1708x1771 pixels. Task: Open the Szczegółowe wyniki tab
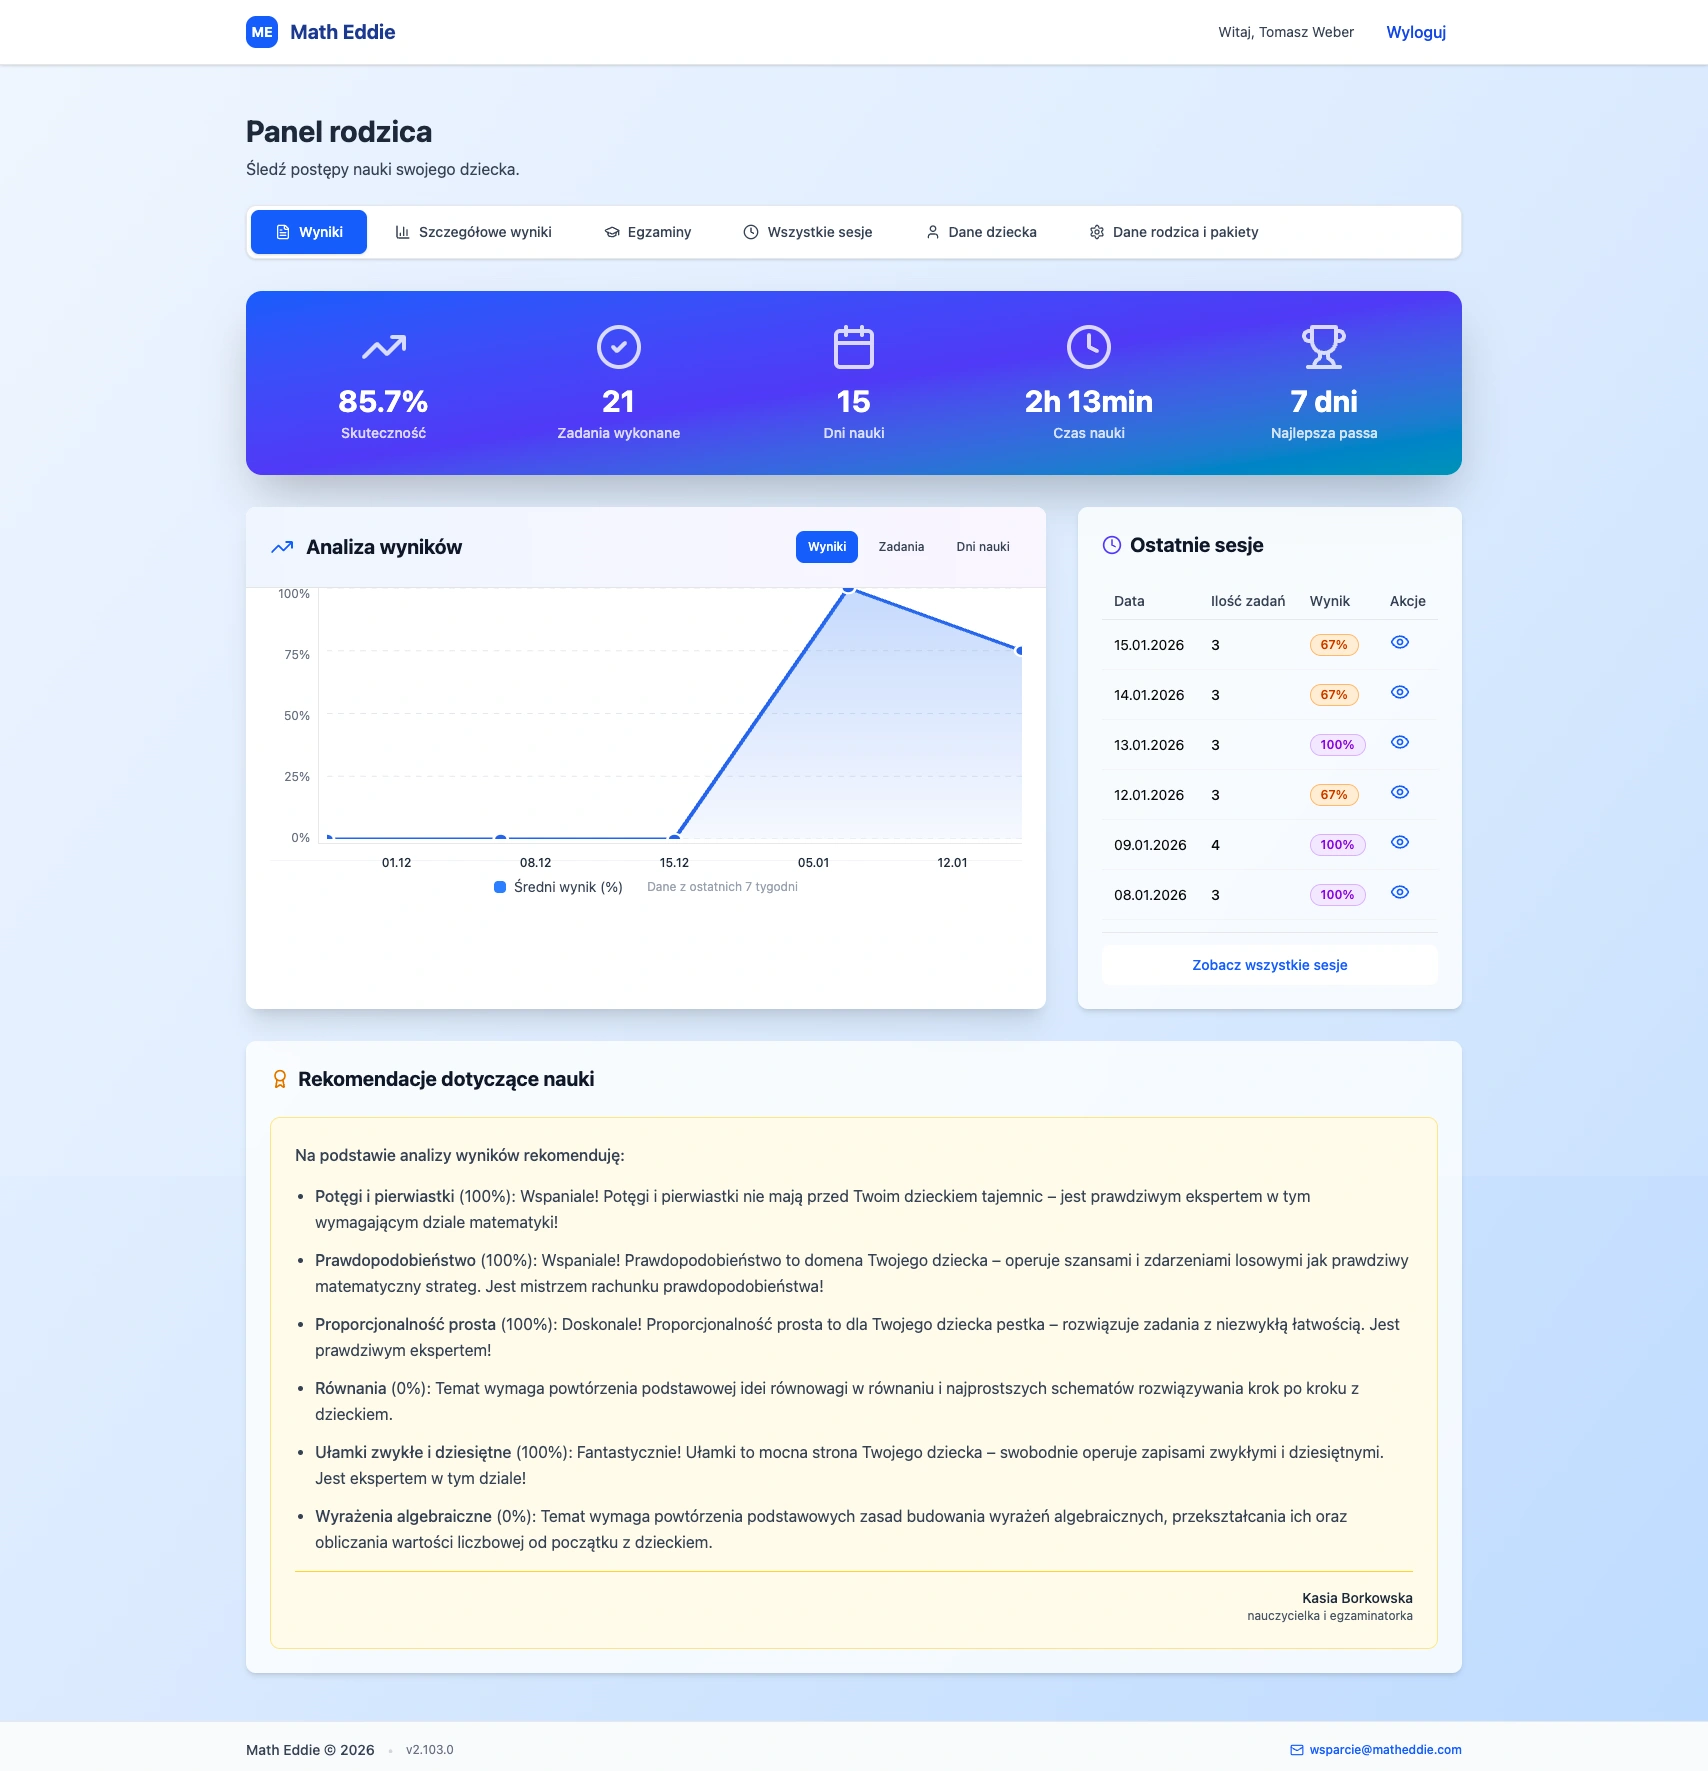tap(474, 232)
